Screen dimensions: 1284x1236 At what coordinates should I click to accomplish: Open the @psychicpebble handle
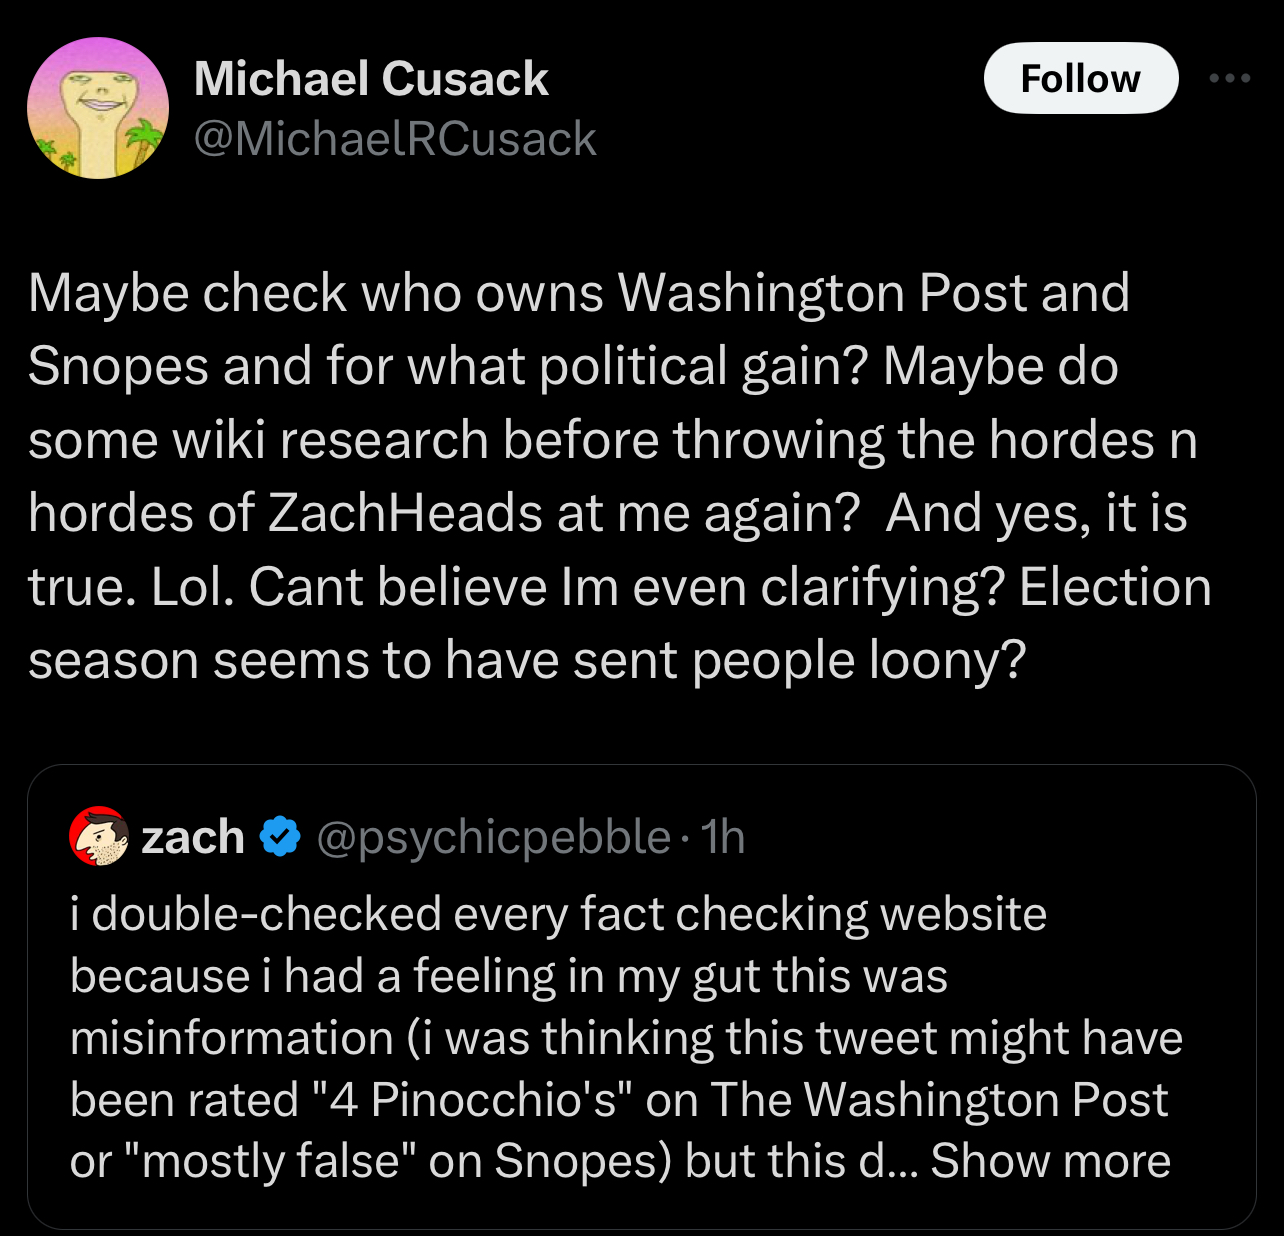pyautogui.click(x=493, y=837)
